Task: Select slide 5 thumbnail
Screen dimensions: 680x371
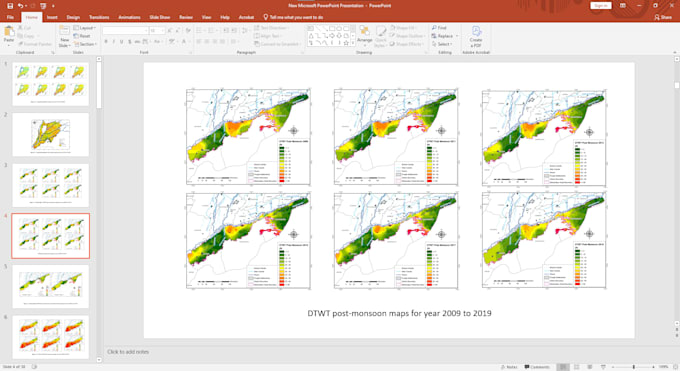Action: coord(51,287)
